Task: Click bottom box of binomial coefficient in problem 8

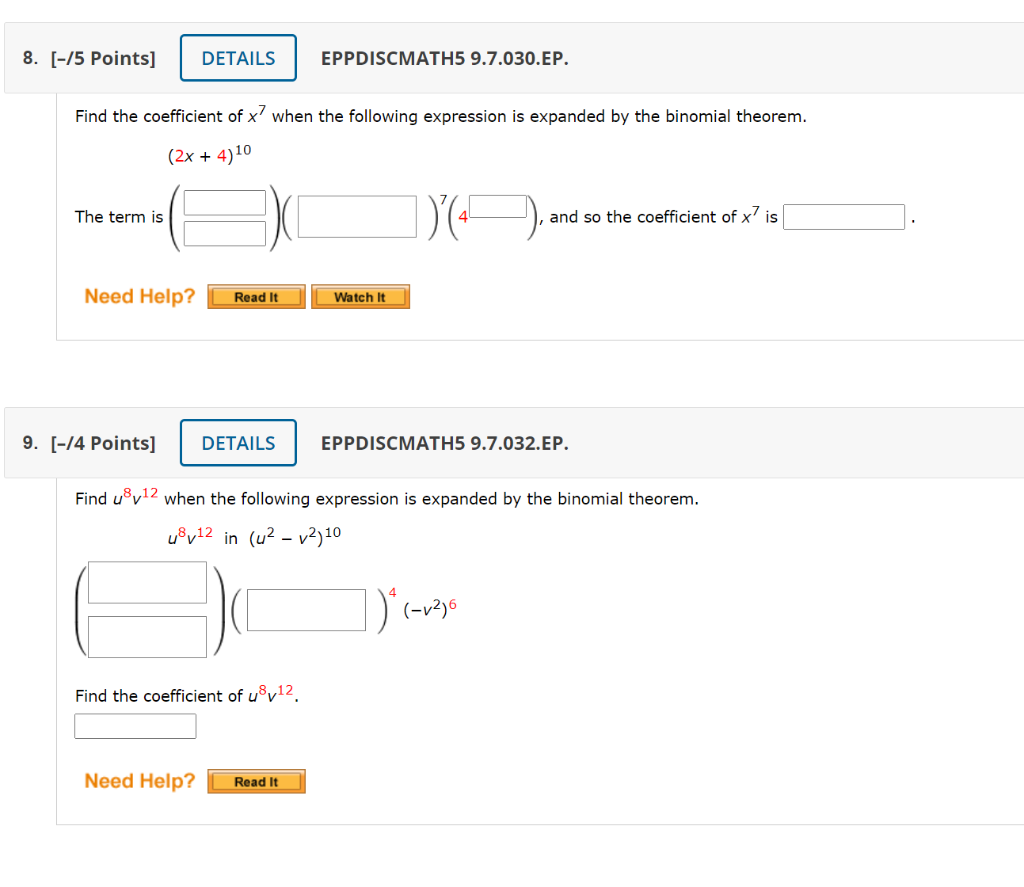Action: pos(224,233)
